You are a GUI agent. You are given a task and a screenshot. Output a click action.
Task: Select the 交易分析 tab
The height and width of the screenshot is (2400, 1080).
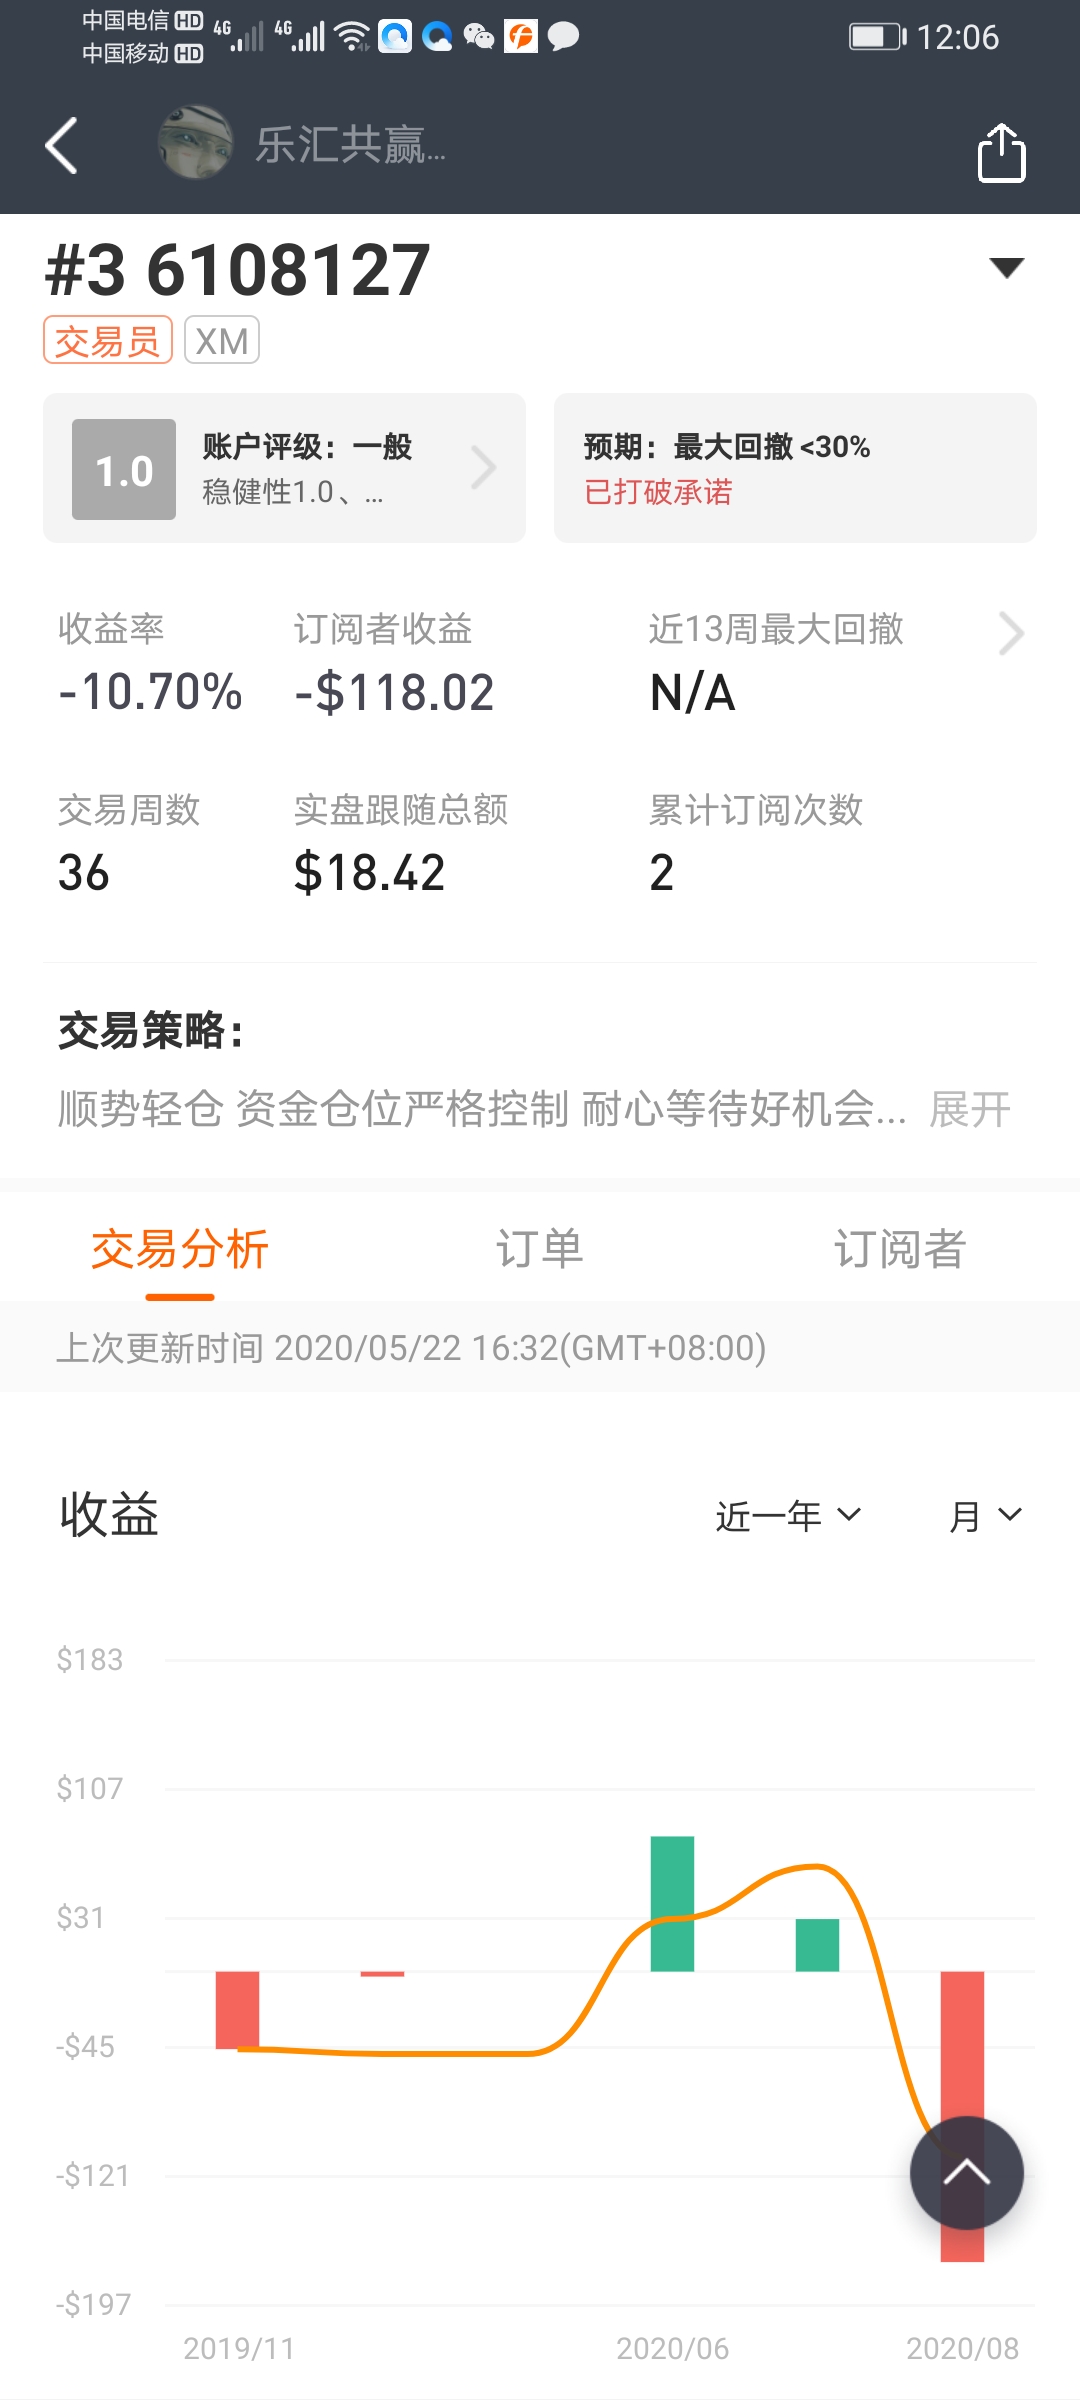coord(180,1249)
